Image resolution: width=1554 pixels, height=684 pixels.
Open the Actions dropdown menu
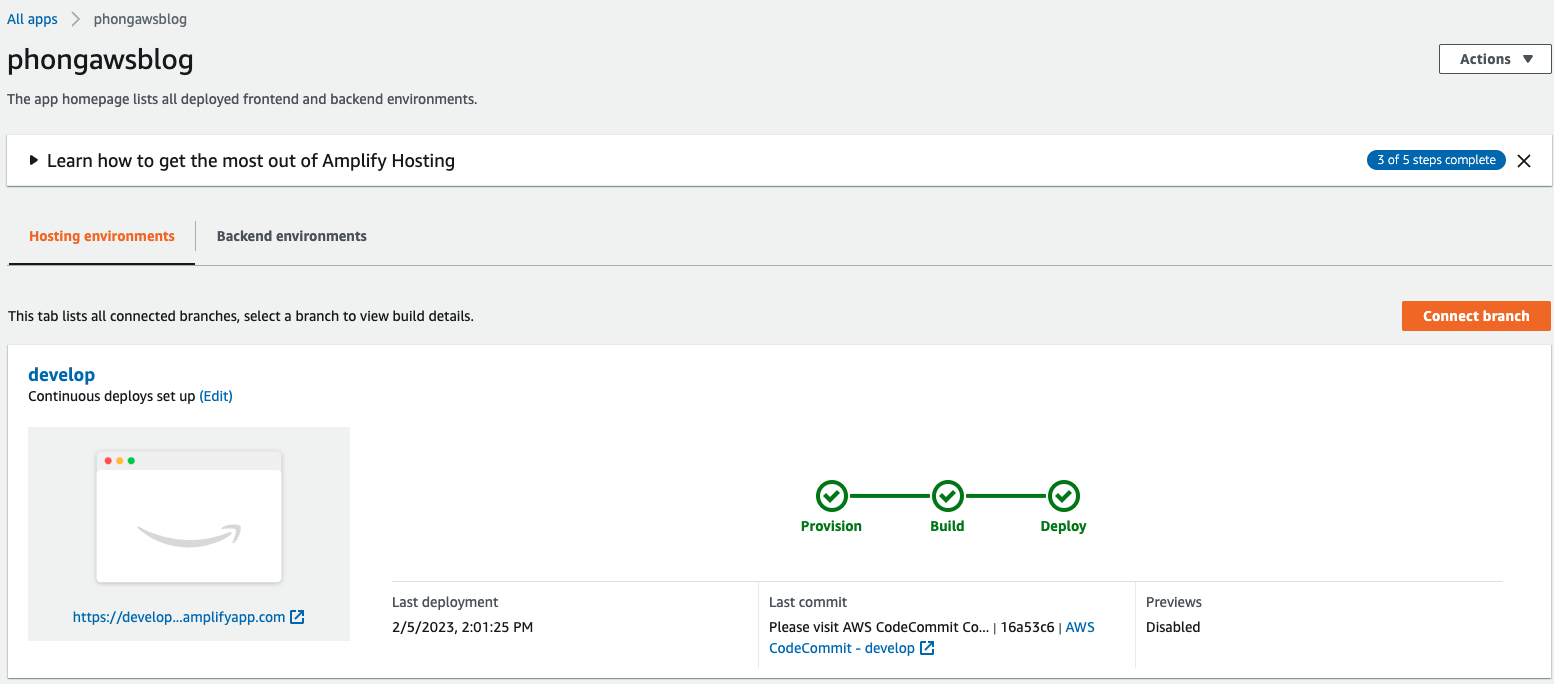1495,59
